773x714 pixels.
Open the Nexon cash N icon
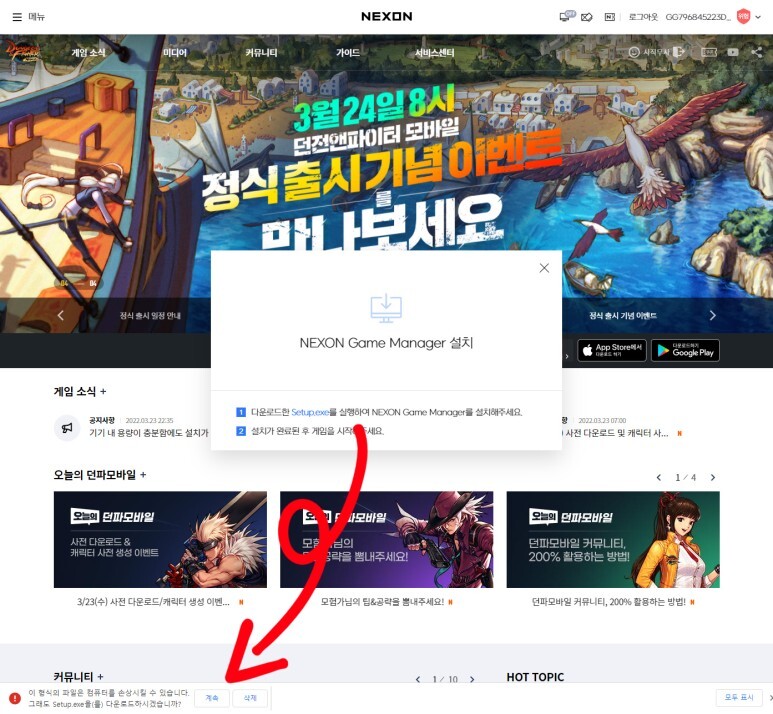[x=609, y=17]
